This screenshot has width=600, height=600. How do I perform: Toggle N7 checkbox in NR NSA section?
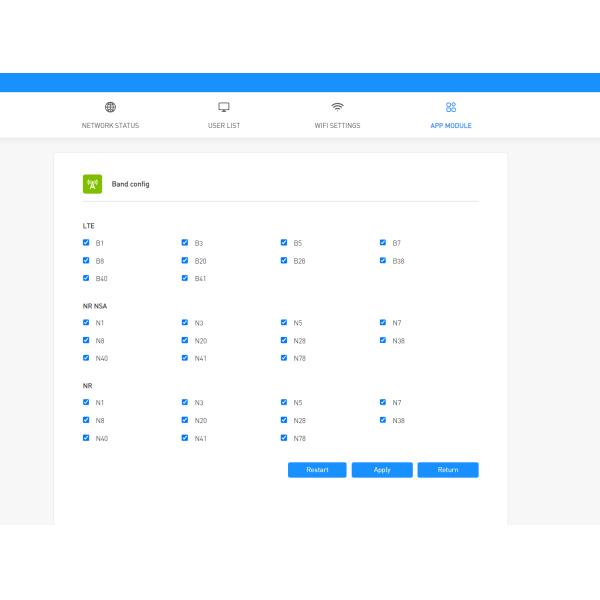[x=383, y=322]
